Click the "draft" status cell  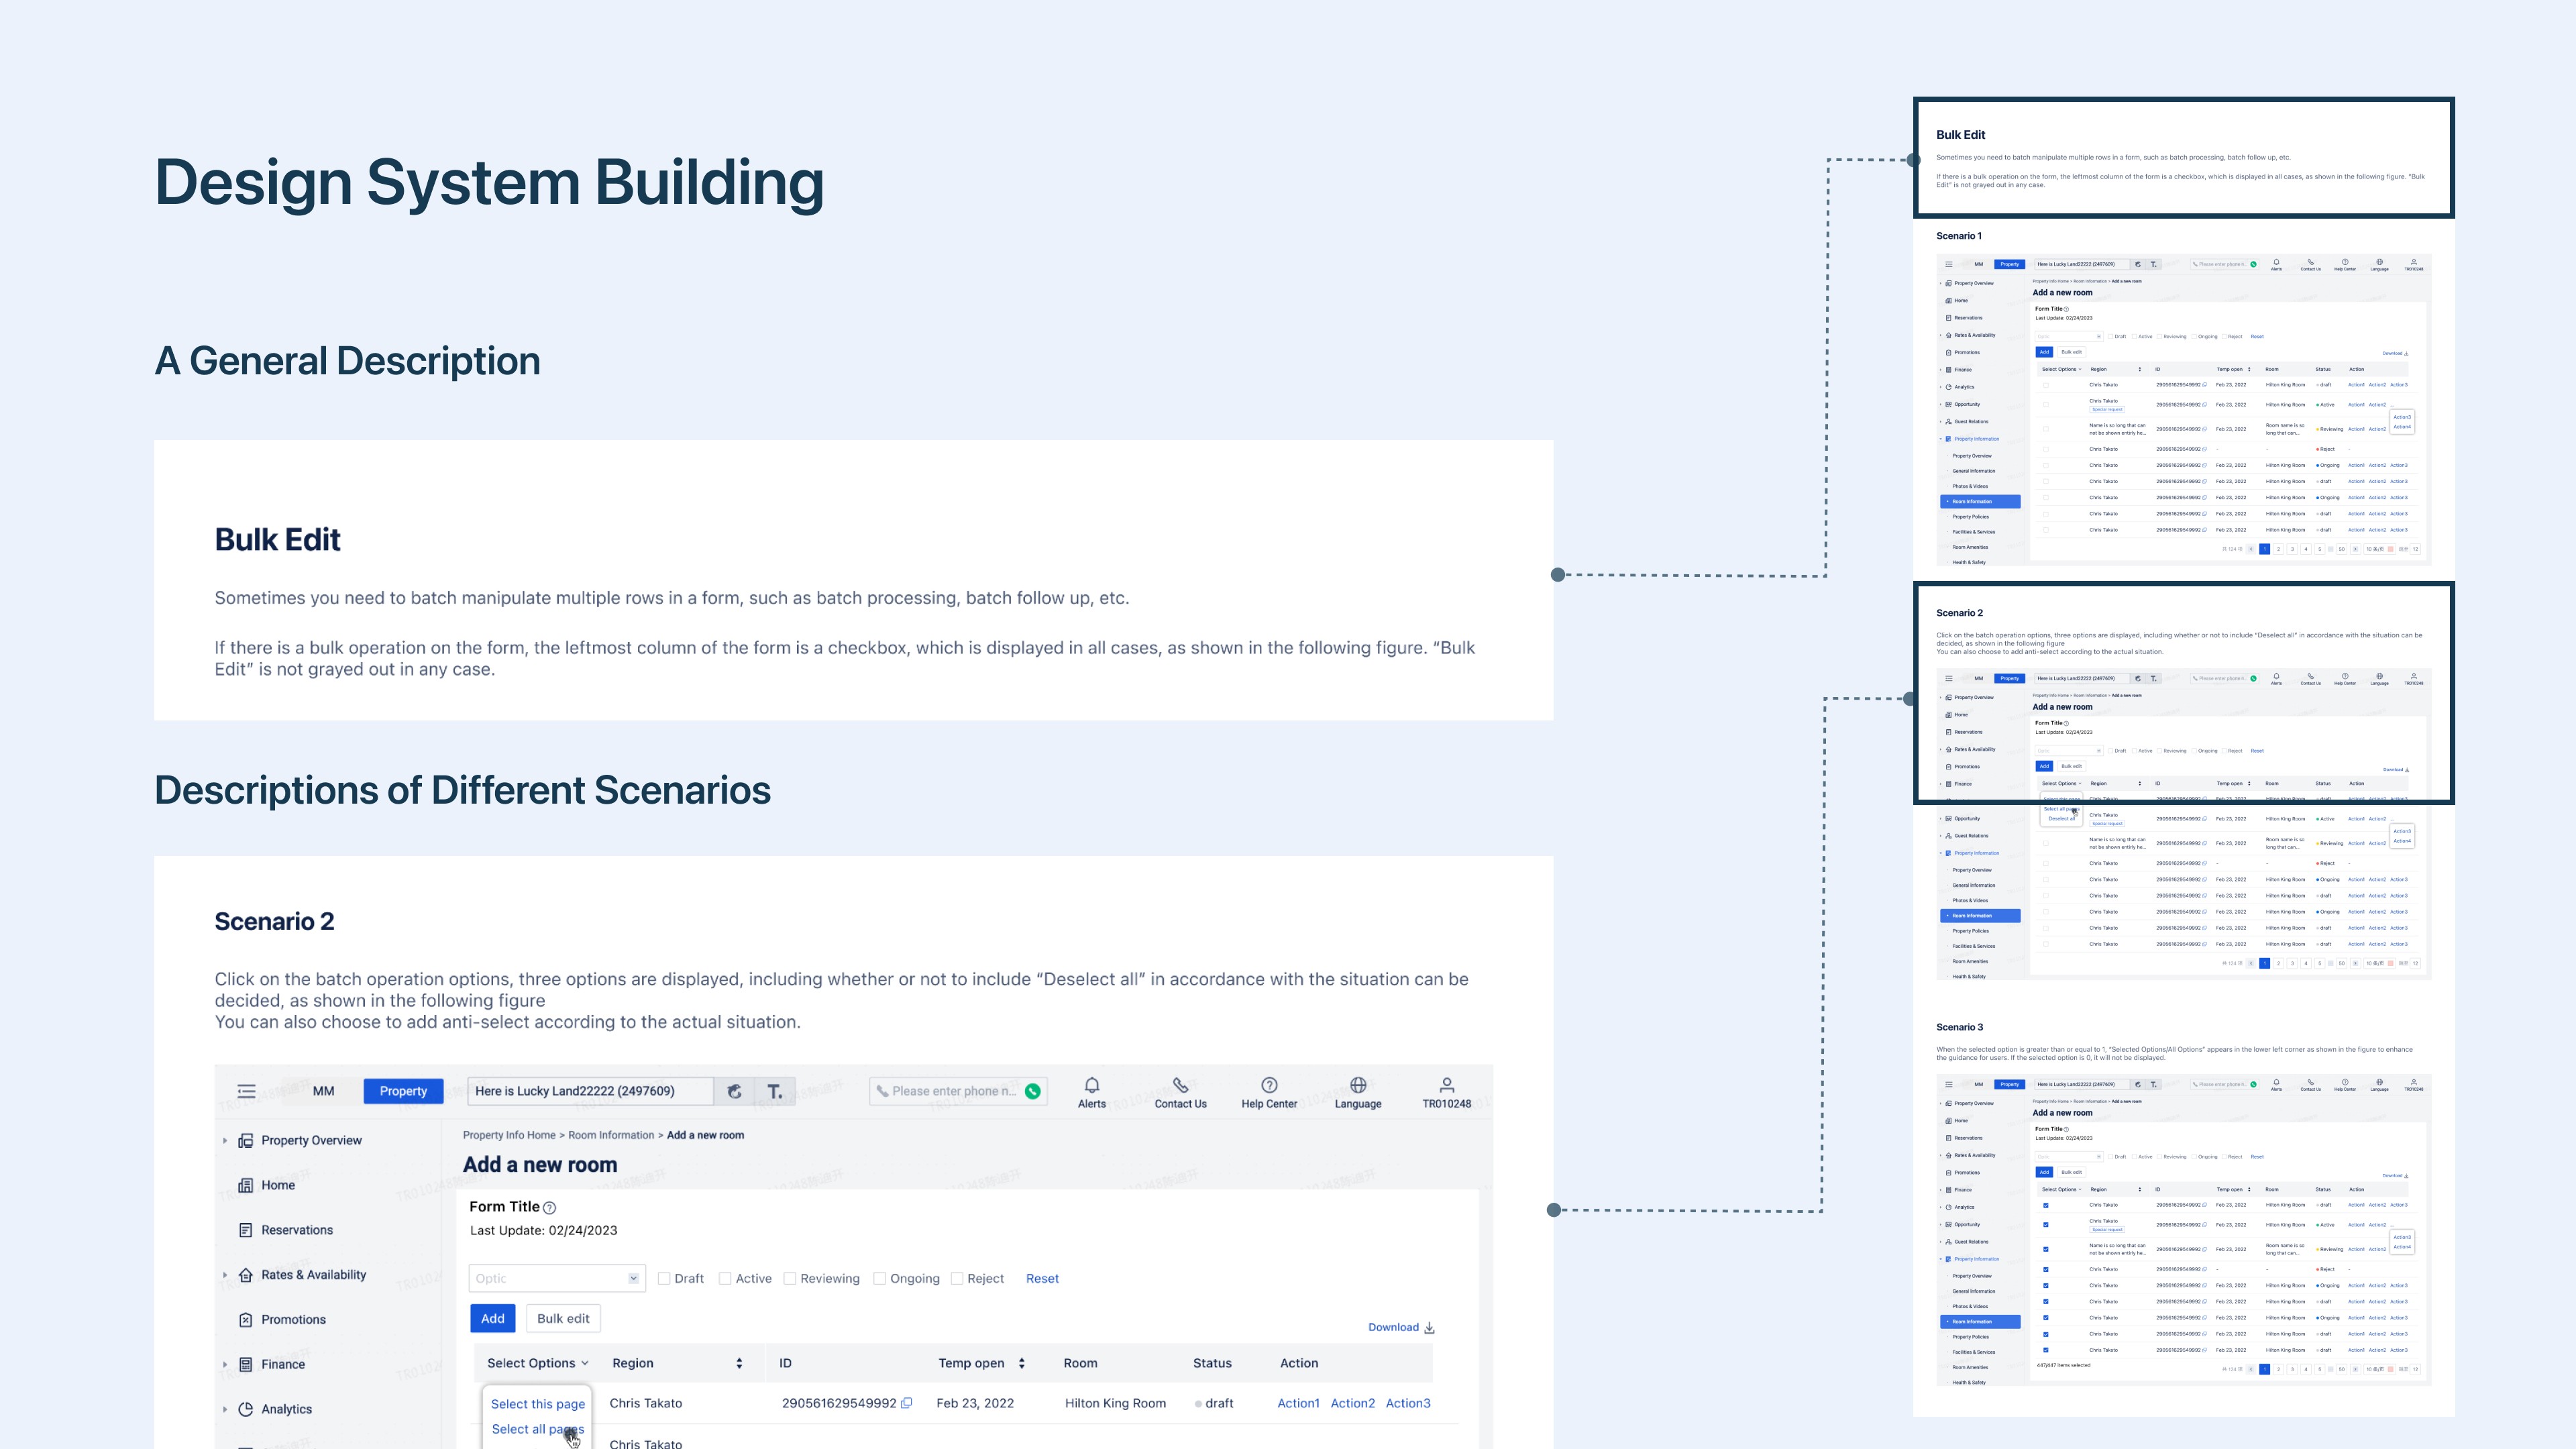pyautogui.click(x=1214, y=1403)
